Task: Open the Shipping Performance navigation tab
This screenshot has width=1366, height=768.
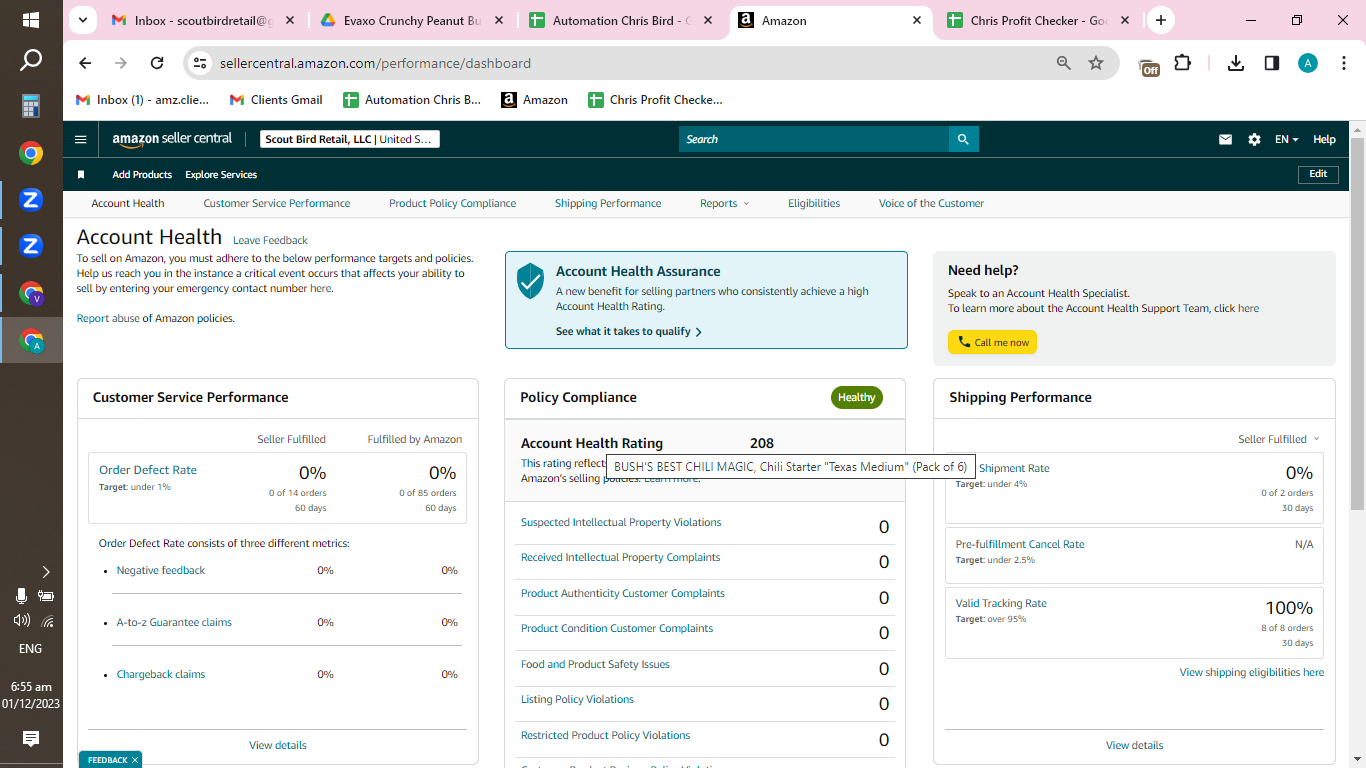Action: click(608, 203)
